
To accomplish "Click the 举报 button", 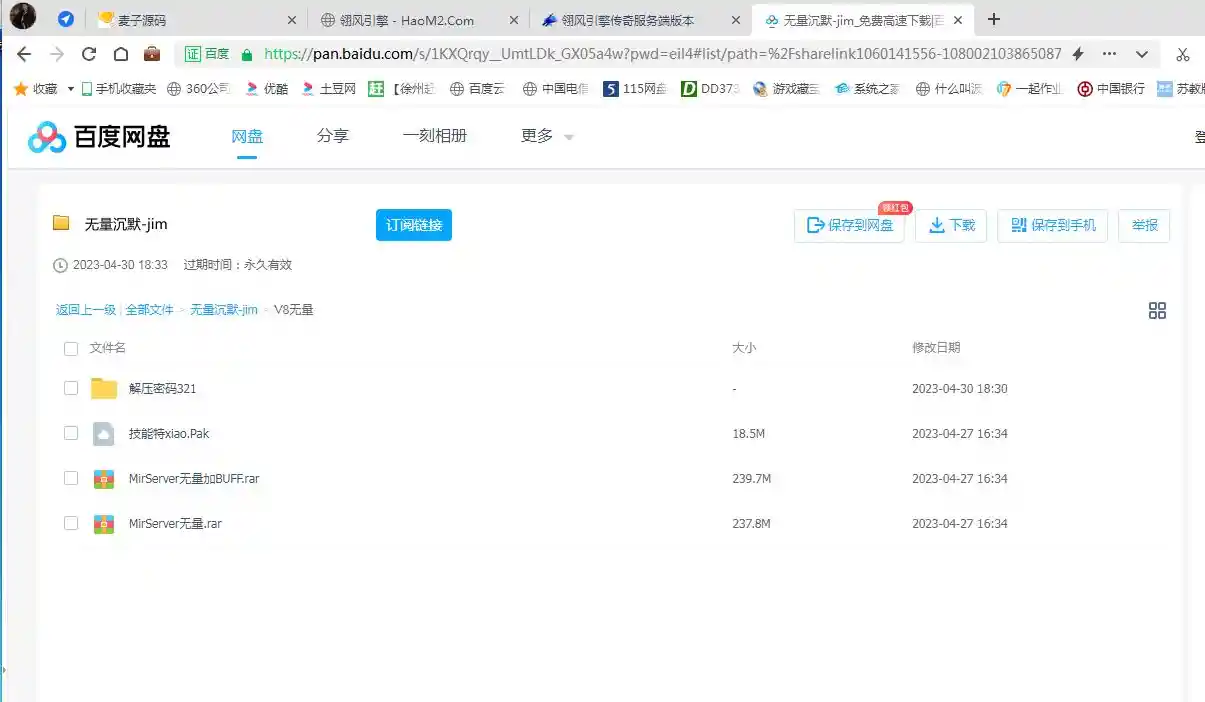I will coord(1145,225).
